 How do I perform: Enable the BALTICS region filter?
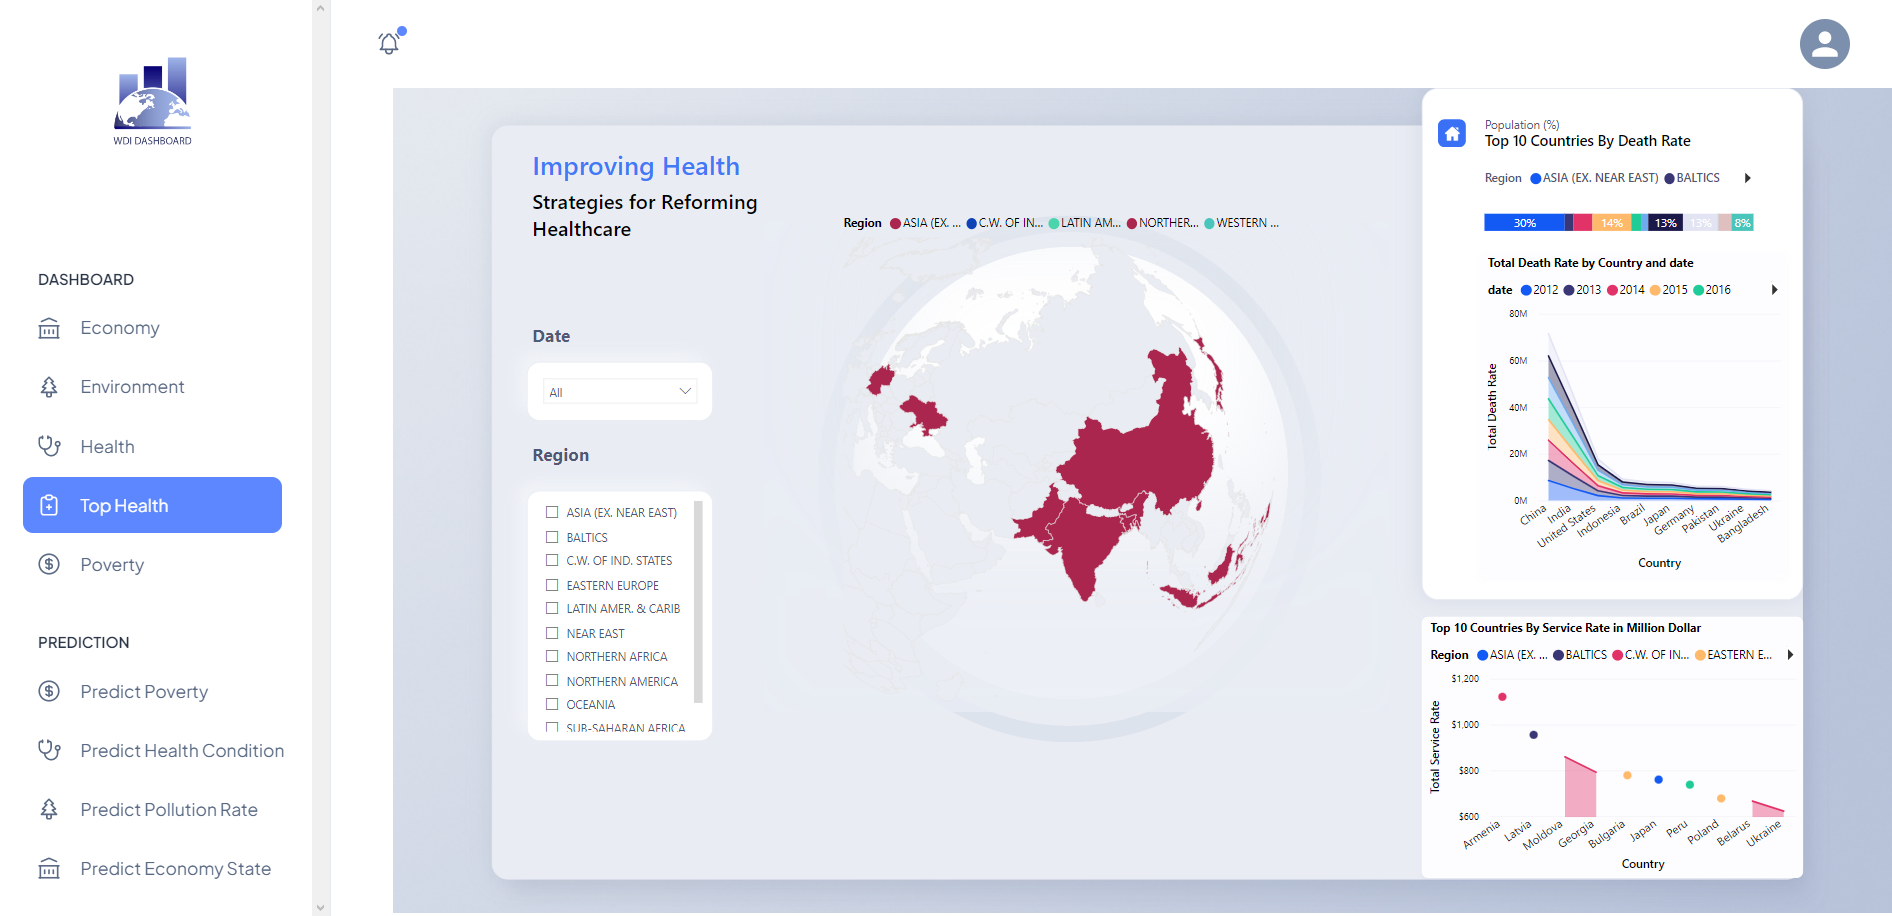point(552,537)
